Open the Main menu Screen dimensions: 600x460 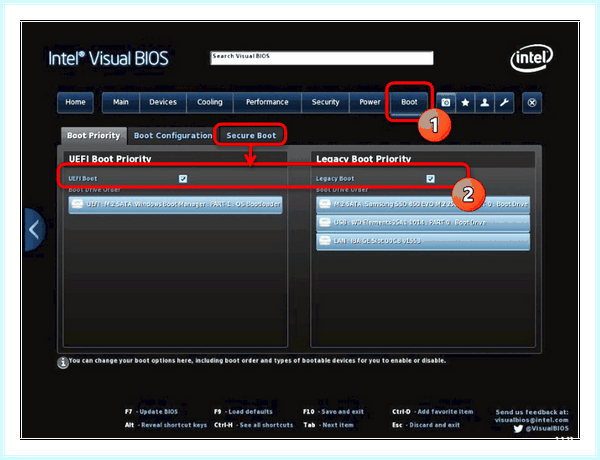coord(121,103)
